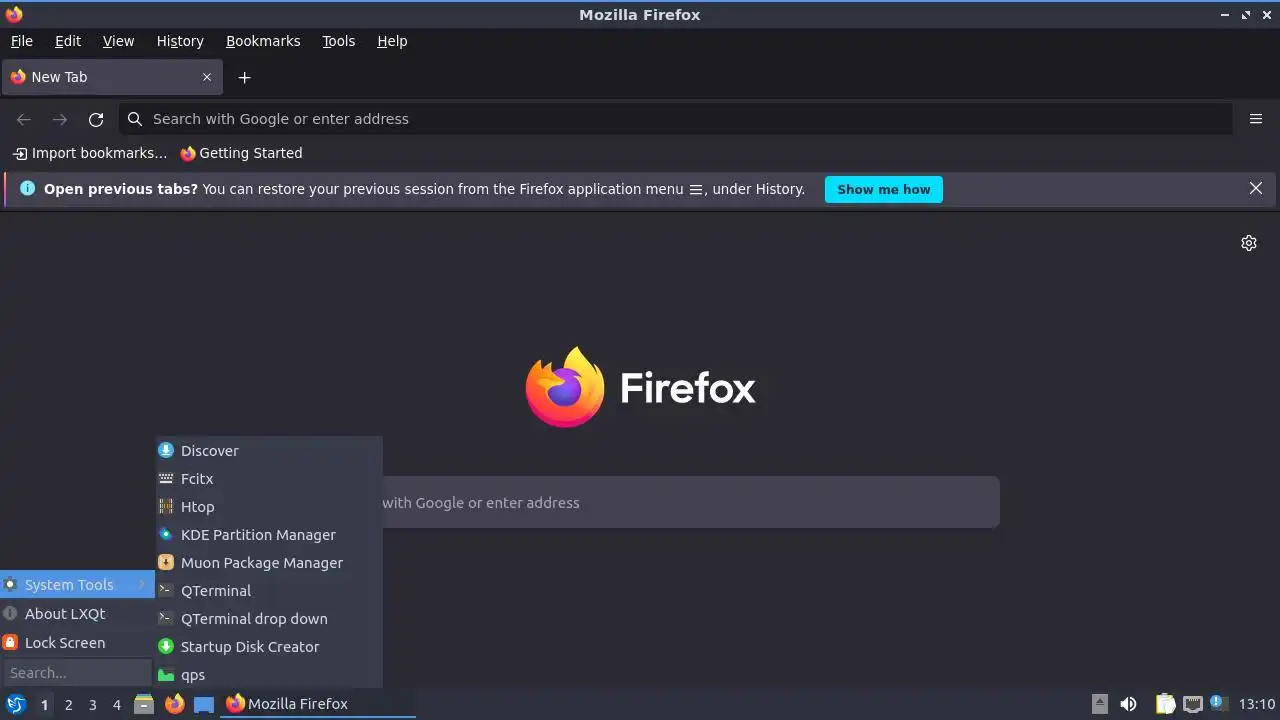Click the Mozilla Firefox taskbar window button
The width and height of the screenshot is (1280, 720).
318,704
